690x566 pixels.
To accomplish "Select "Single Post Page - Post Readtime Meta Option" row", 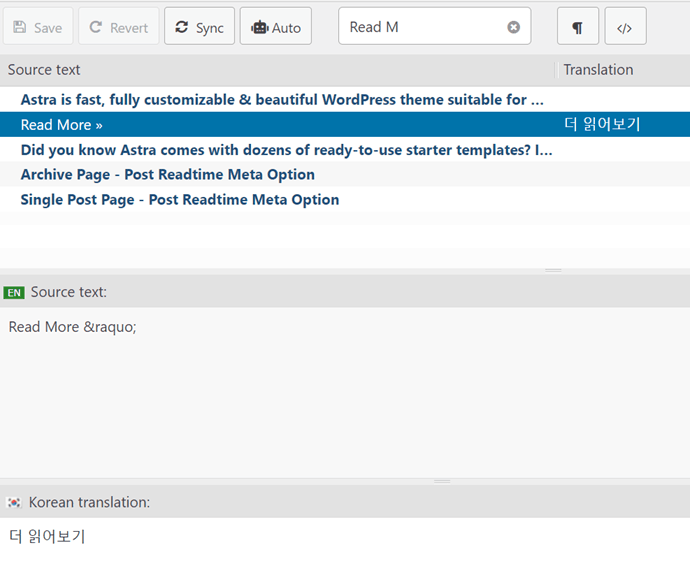I will click(x=345, y=199).
